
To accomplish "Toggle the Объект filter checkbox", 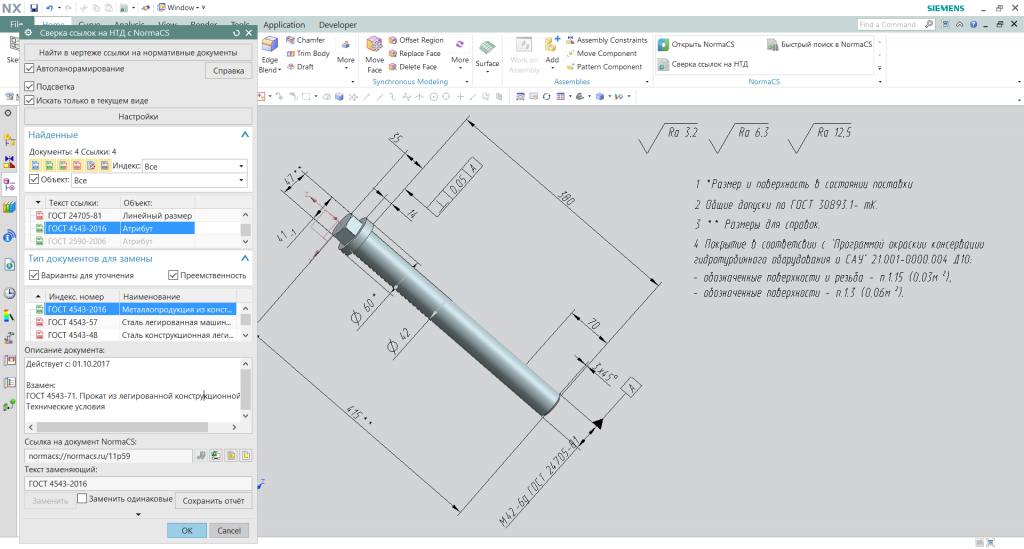I will [34, 179].
